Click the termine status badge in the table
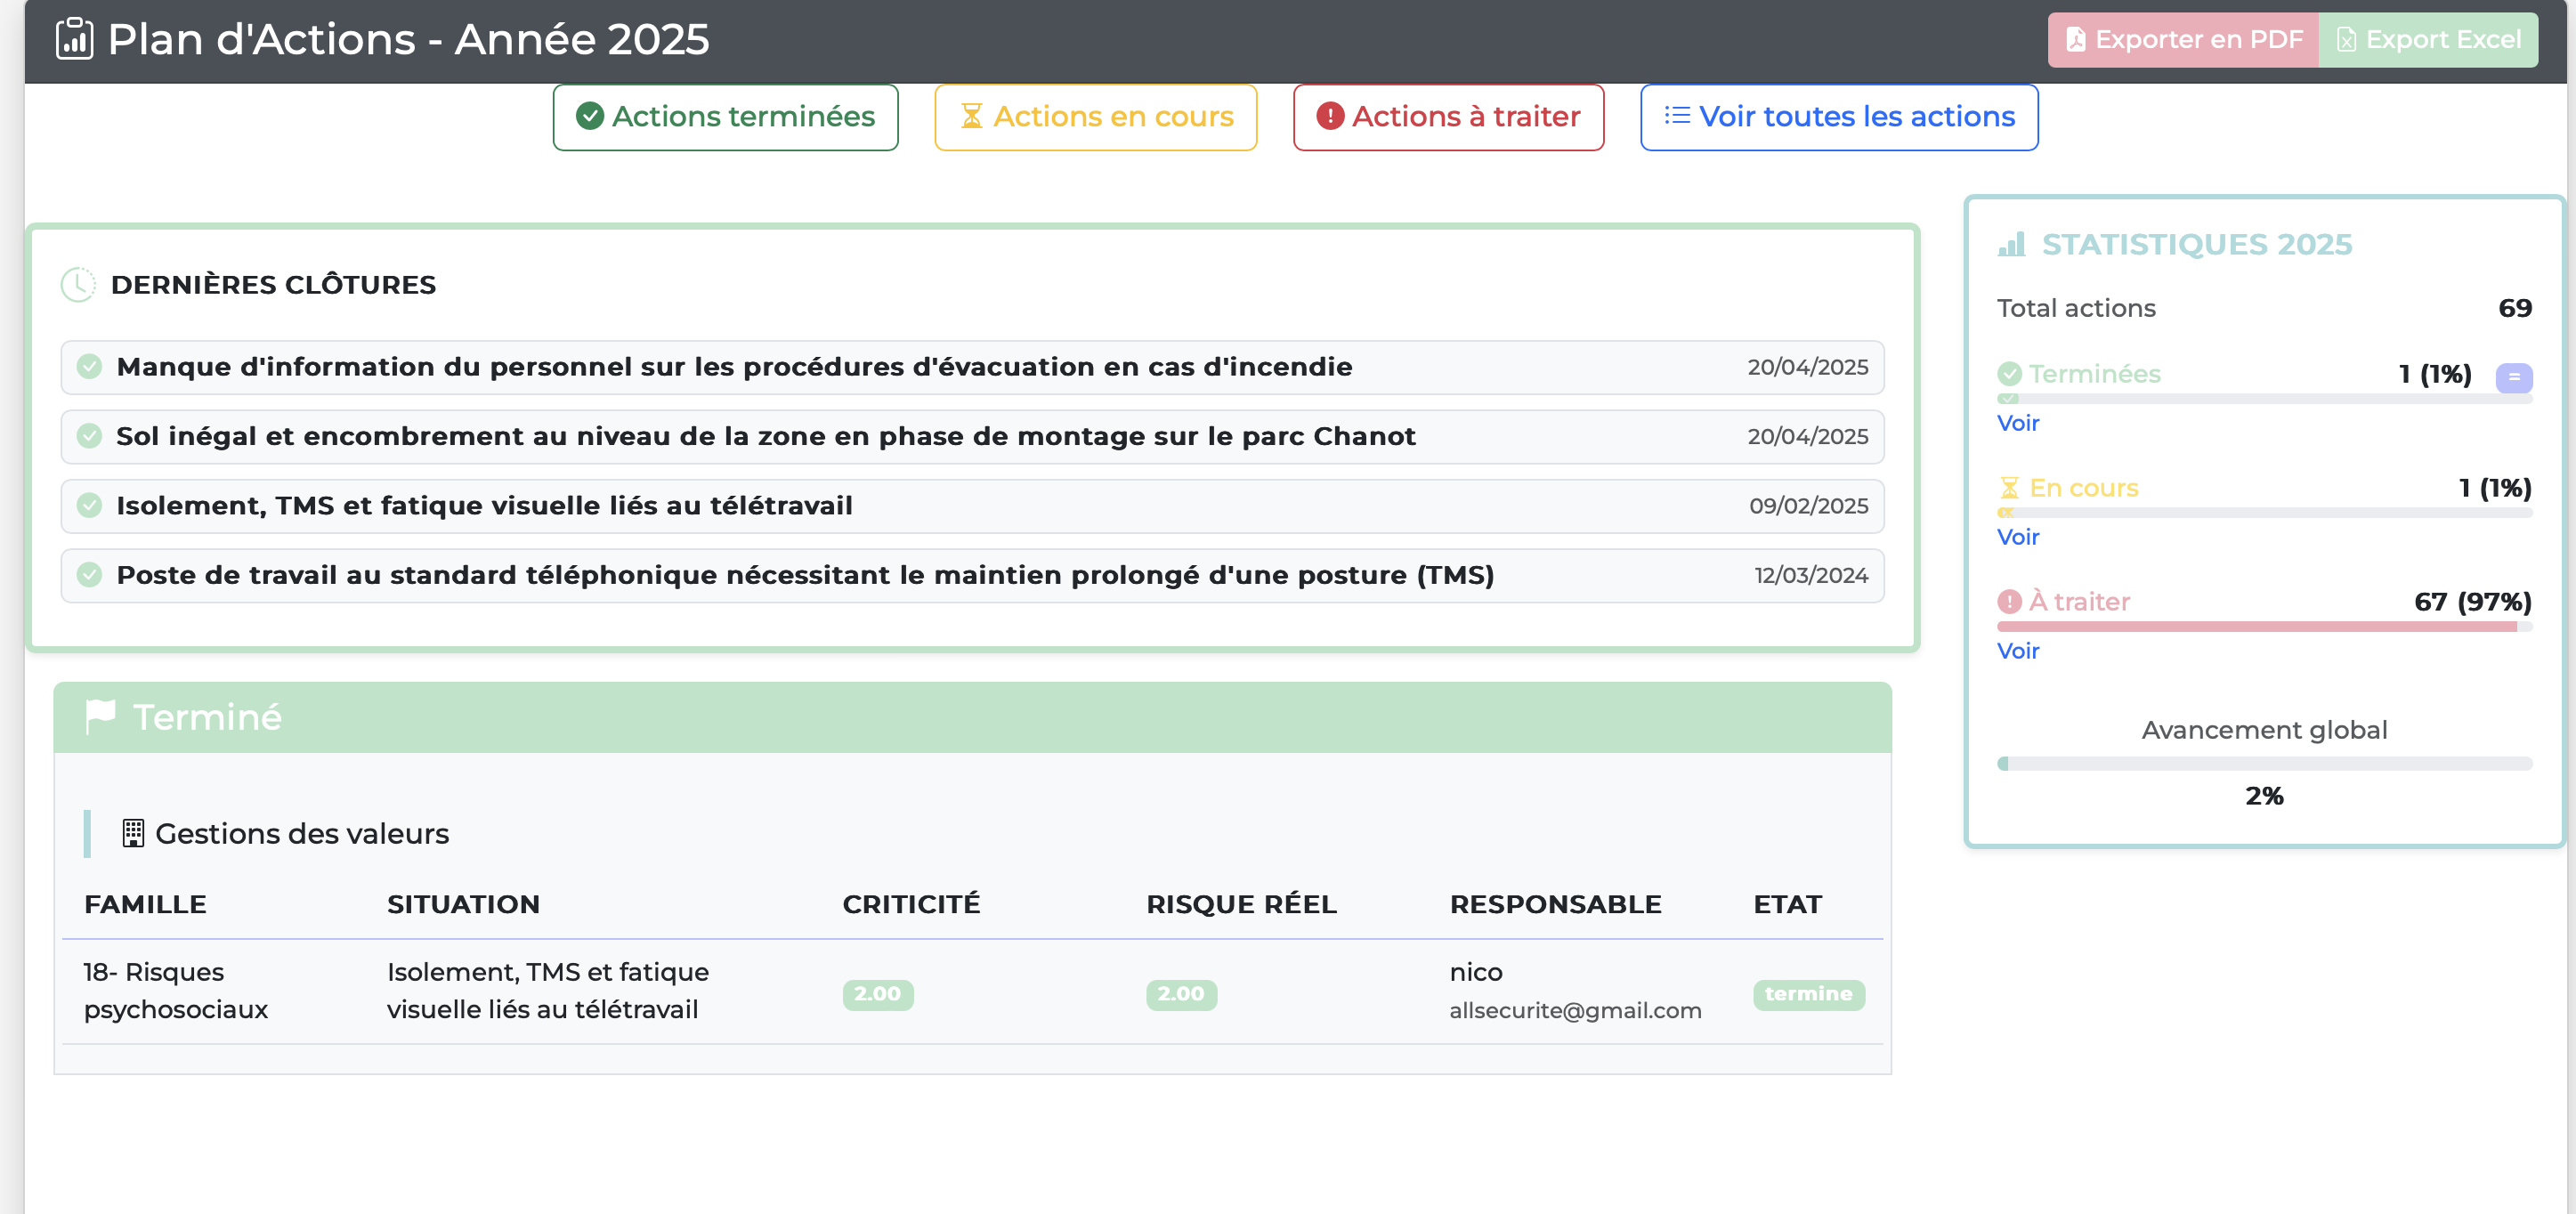The width and height of the screenshot is (2576, 1214). coord(1808,994)
